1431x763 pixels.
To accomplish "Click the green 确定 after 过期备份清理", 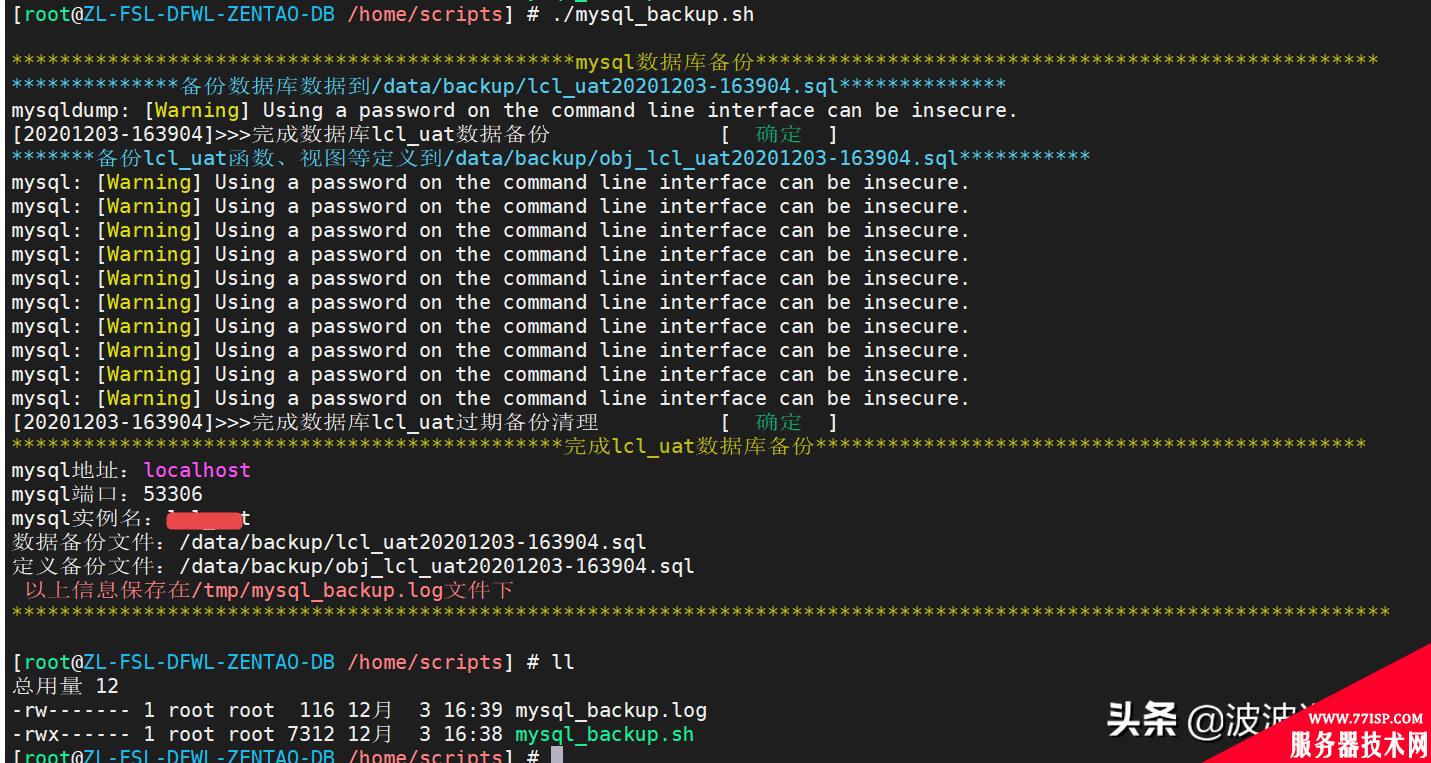I will 778,422.
